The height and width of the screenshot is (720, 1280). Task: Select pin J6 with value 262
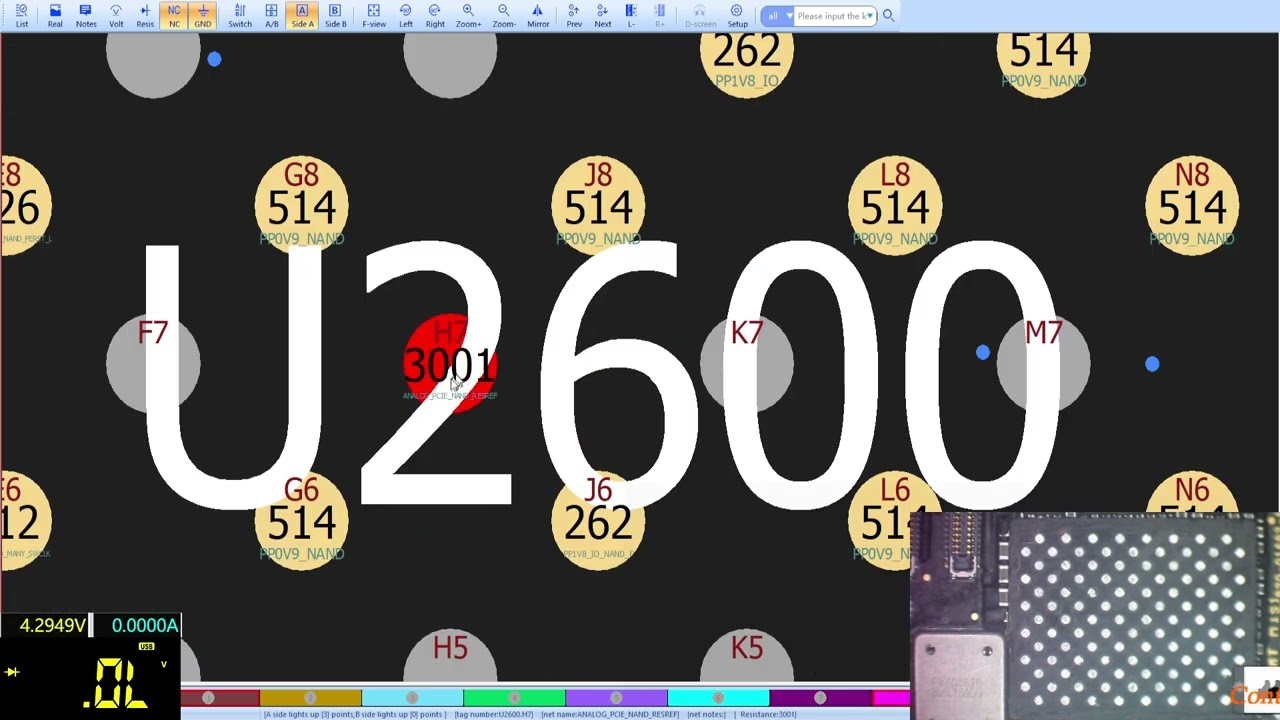[x=598, y=520]
